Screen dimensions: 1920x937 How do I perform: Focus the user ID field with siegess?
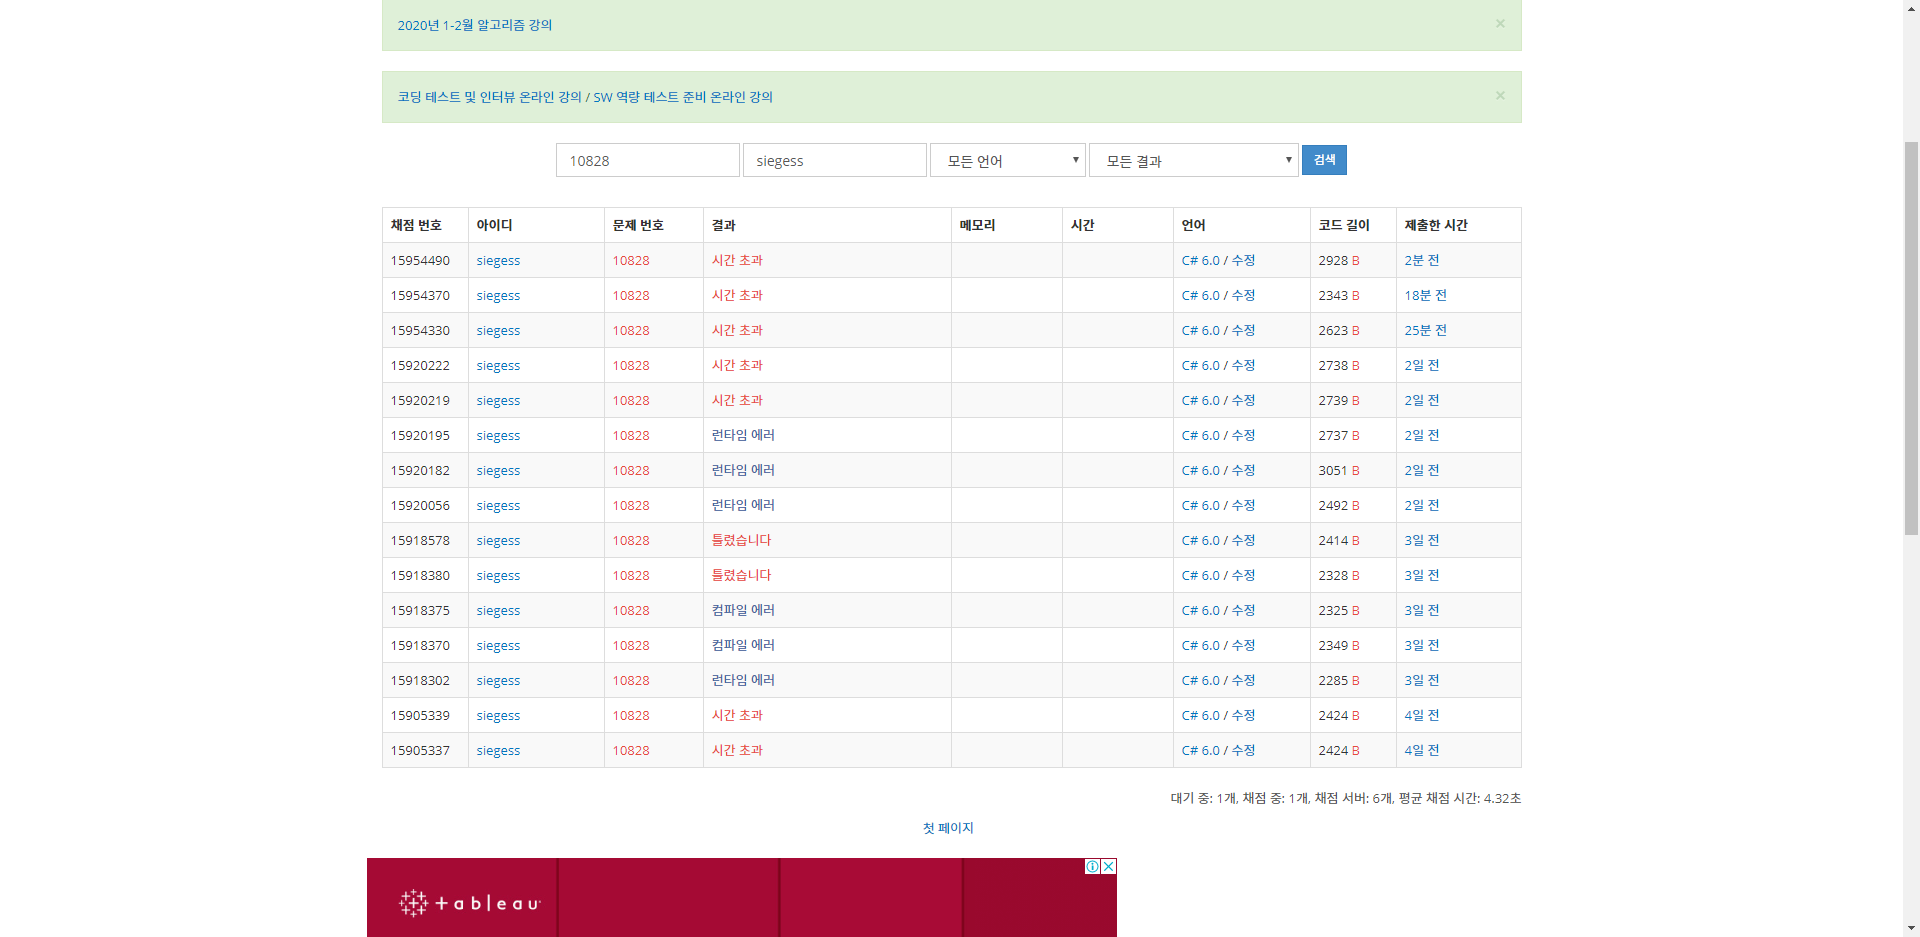(x=835, y=160)
